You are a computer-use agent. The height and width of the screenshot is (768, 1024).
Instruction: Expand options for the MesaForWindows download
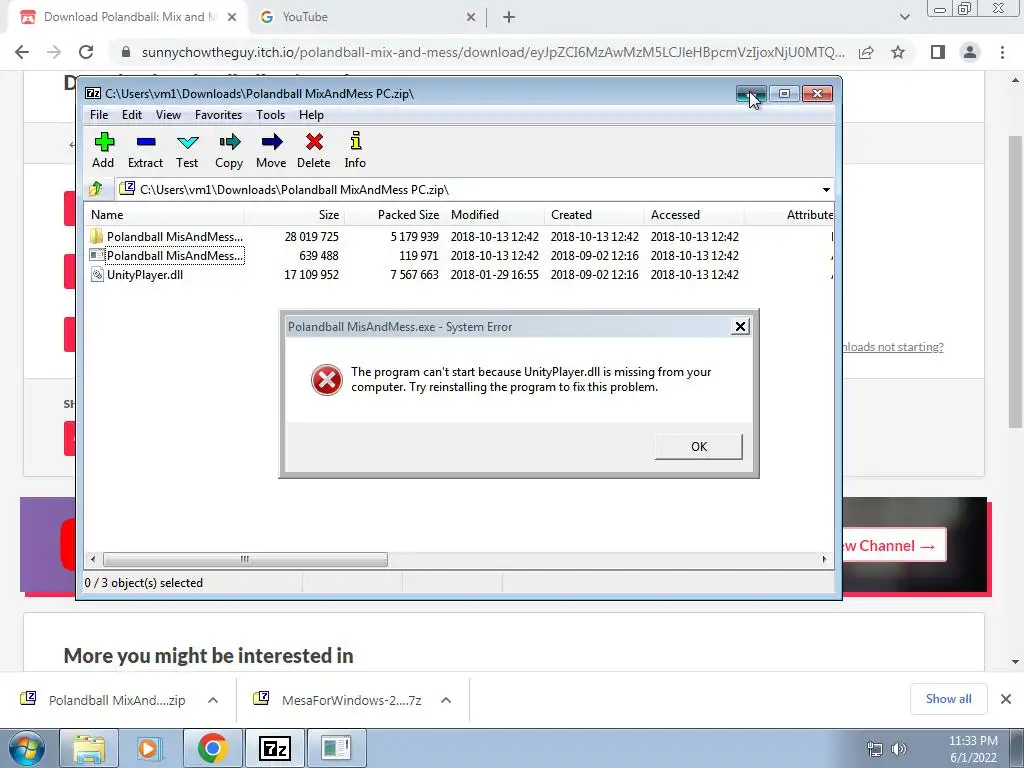(446, 700)
